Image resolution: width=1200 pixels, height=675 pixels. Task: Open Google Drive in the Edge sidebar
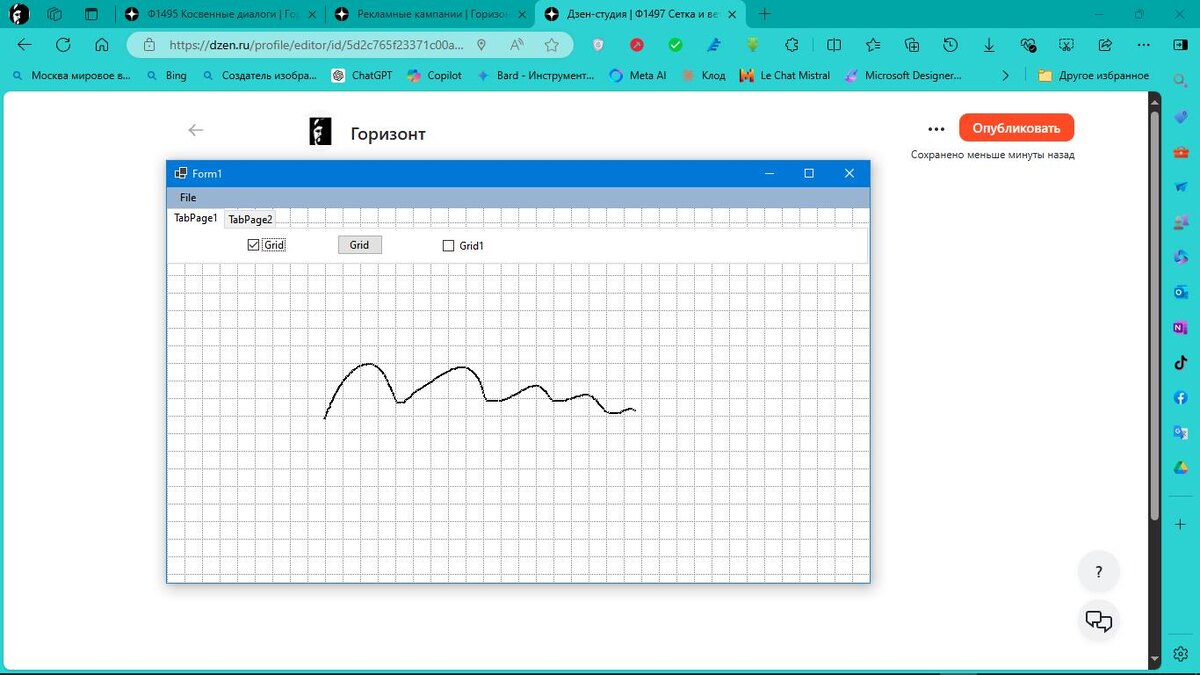pos(1181,468)
